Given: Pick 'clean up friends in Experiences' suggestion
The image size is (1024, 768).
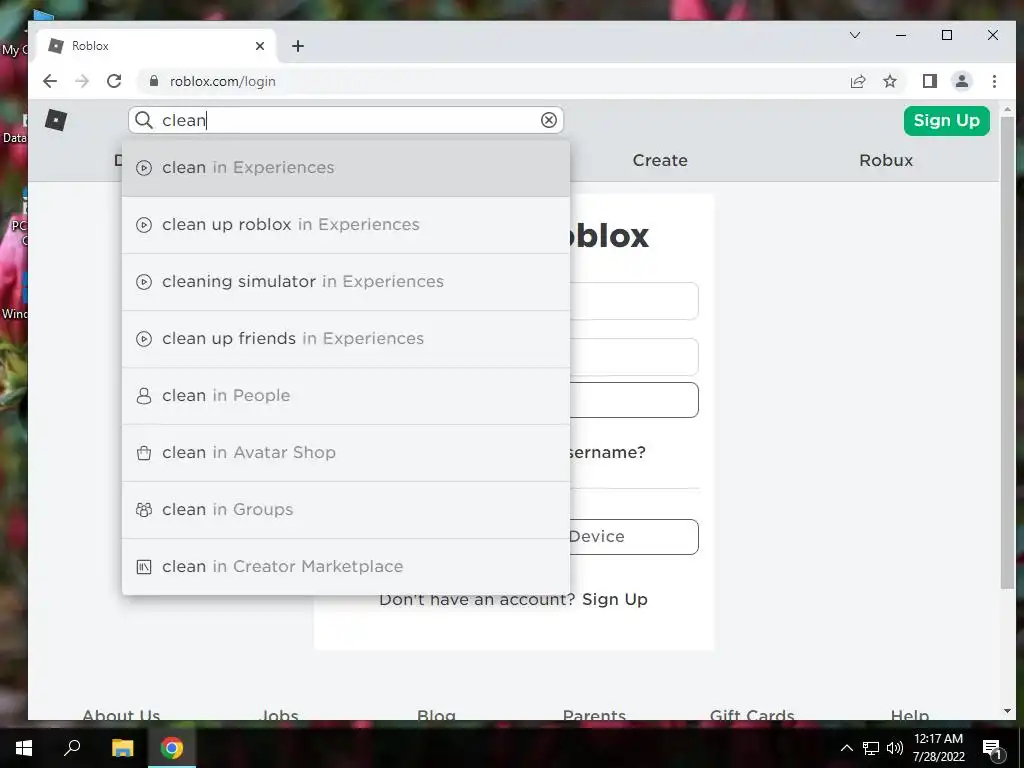Looking at the screenshot, I should (345, 339).
